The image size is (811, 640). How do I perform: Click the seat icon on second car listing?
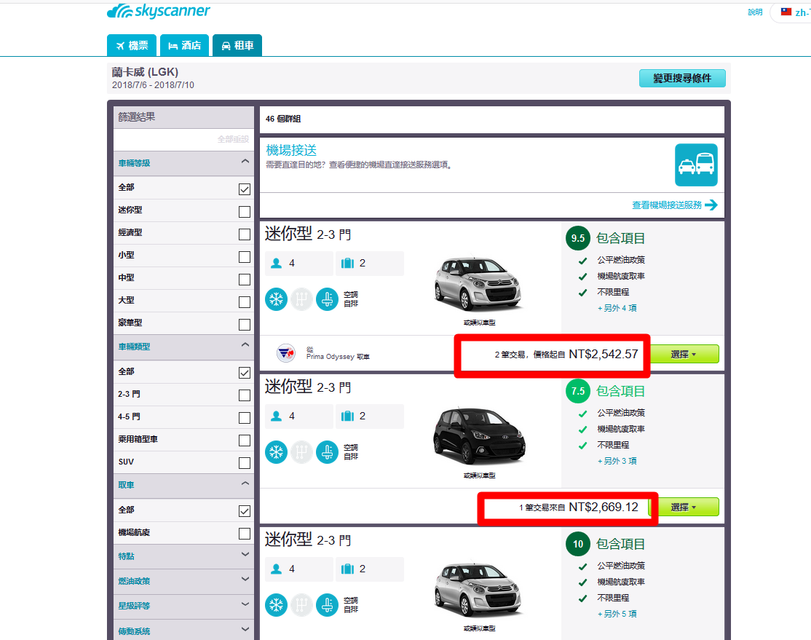327,452
